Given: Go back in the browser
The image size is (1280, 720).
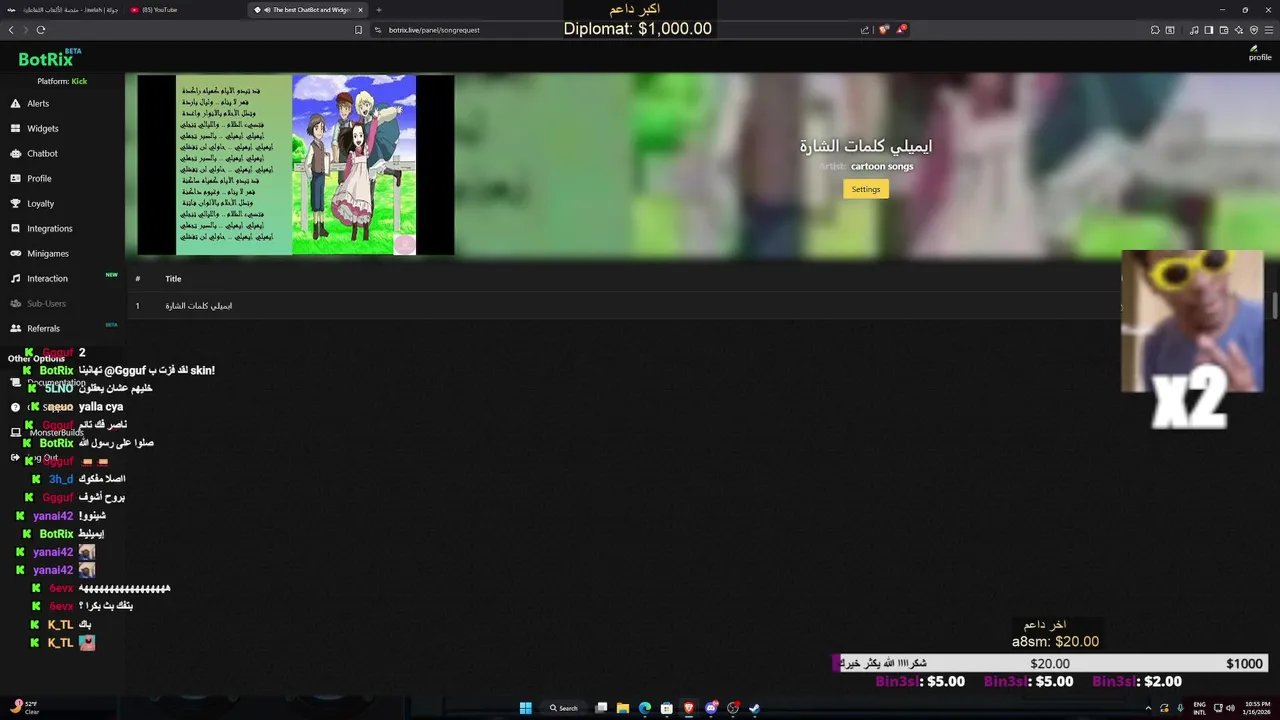Looking at the screenshot, I should (11, 30).
